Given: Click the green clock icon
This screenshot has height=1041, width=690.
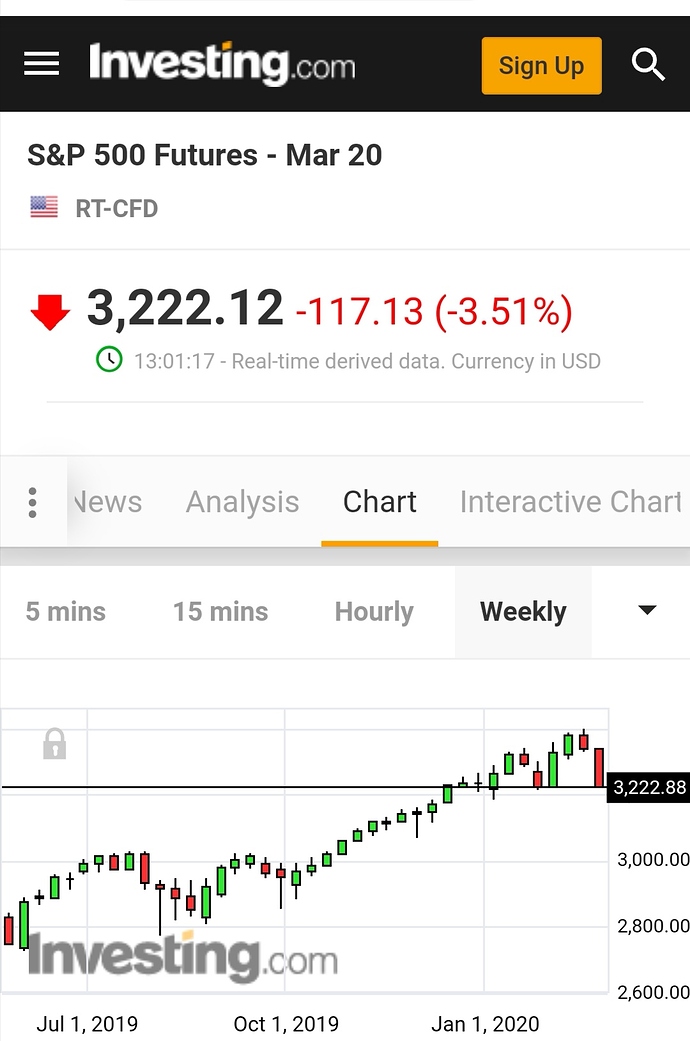Looking at the screenshot, I should tap(109, 360).
